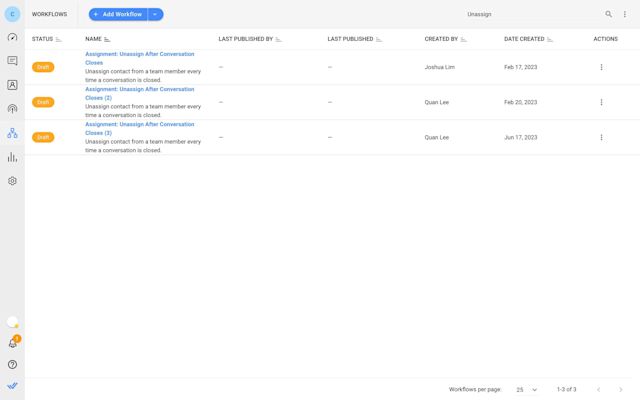Click the Quan Lee cell in Jun 17 row
The width and height of the screenshot is (640, 400).
pos(437,137)
